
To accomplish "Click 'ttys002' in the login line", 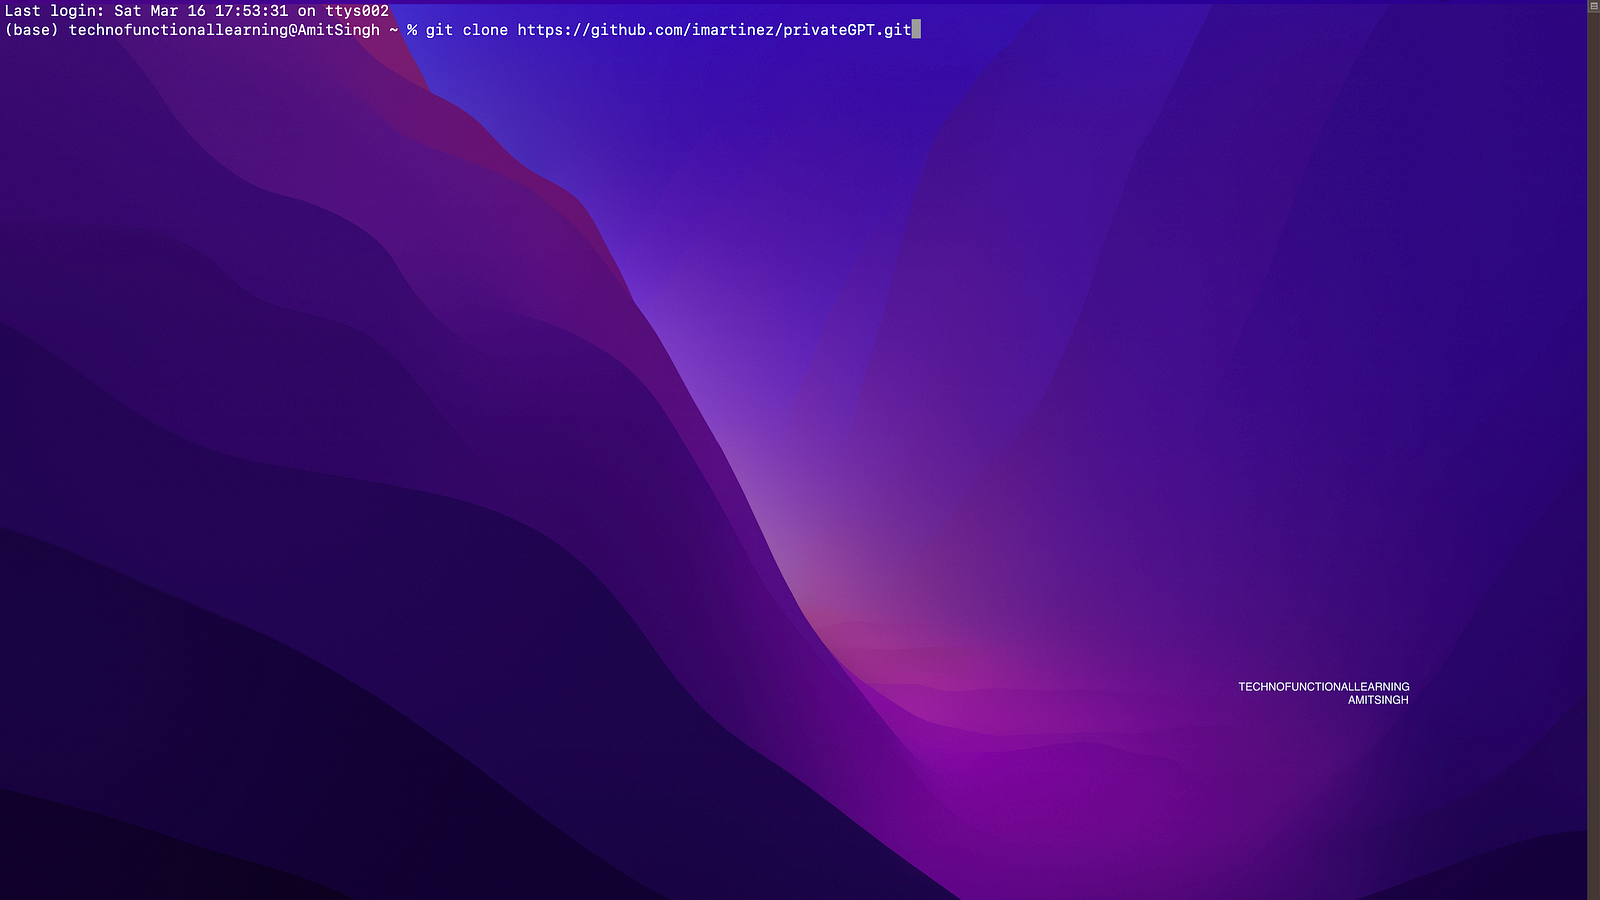I will [x=357, y=11].
